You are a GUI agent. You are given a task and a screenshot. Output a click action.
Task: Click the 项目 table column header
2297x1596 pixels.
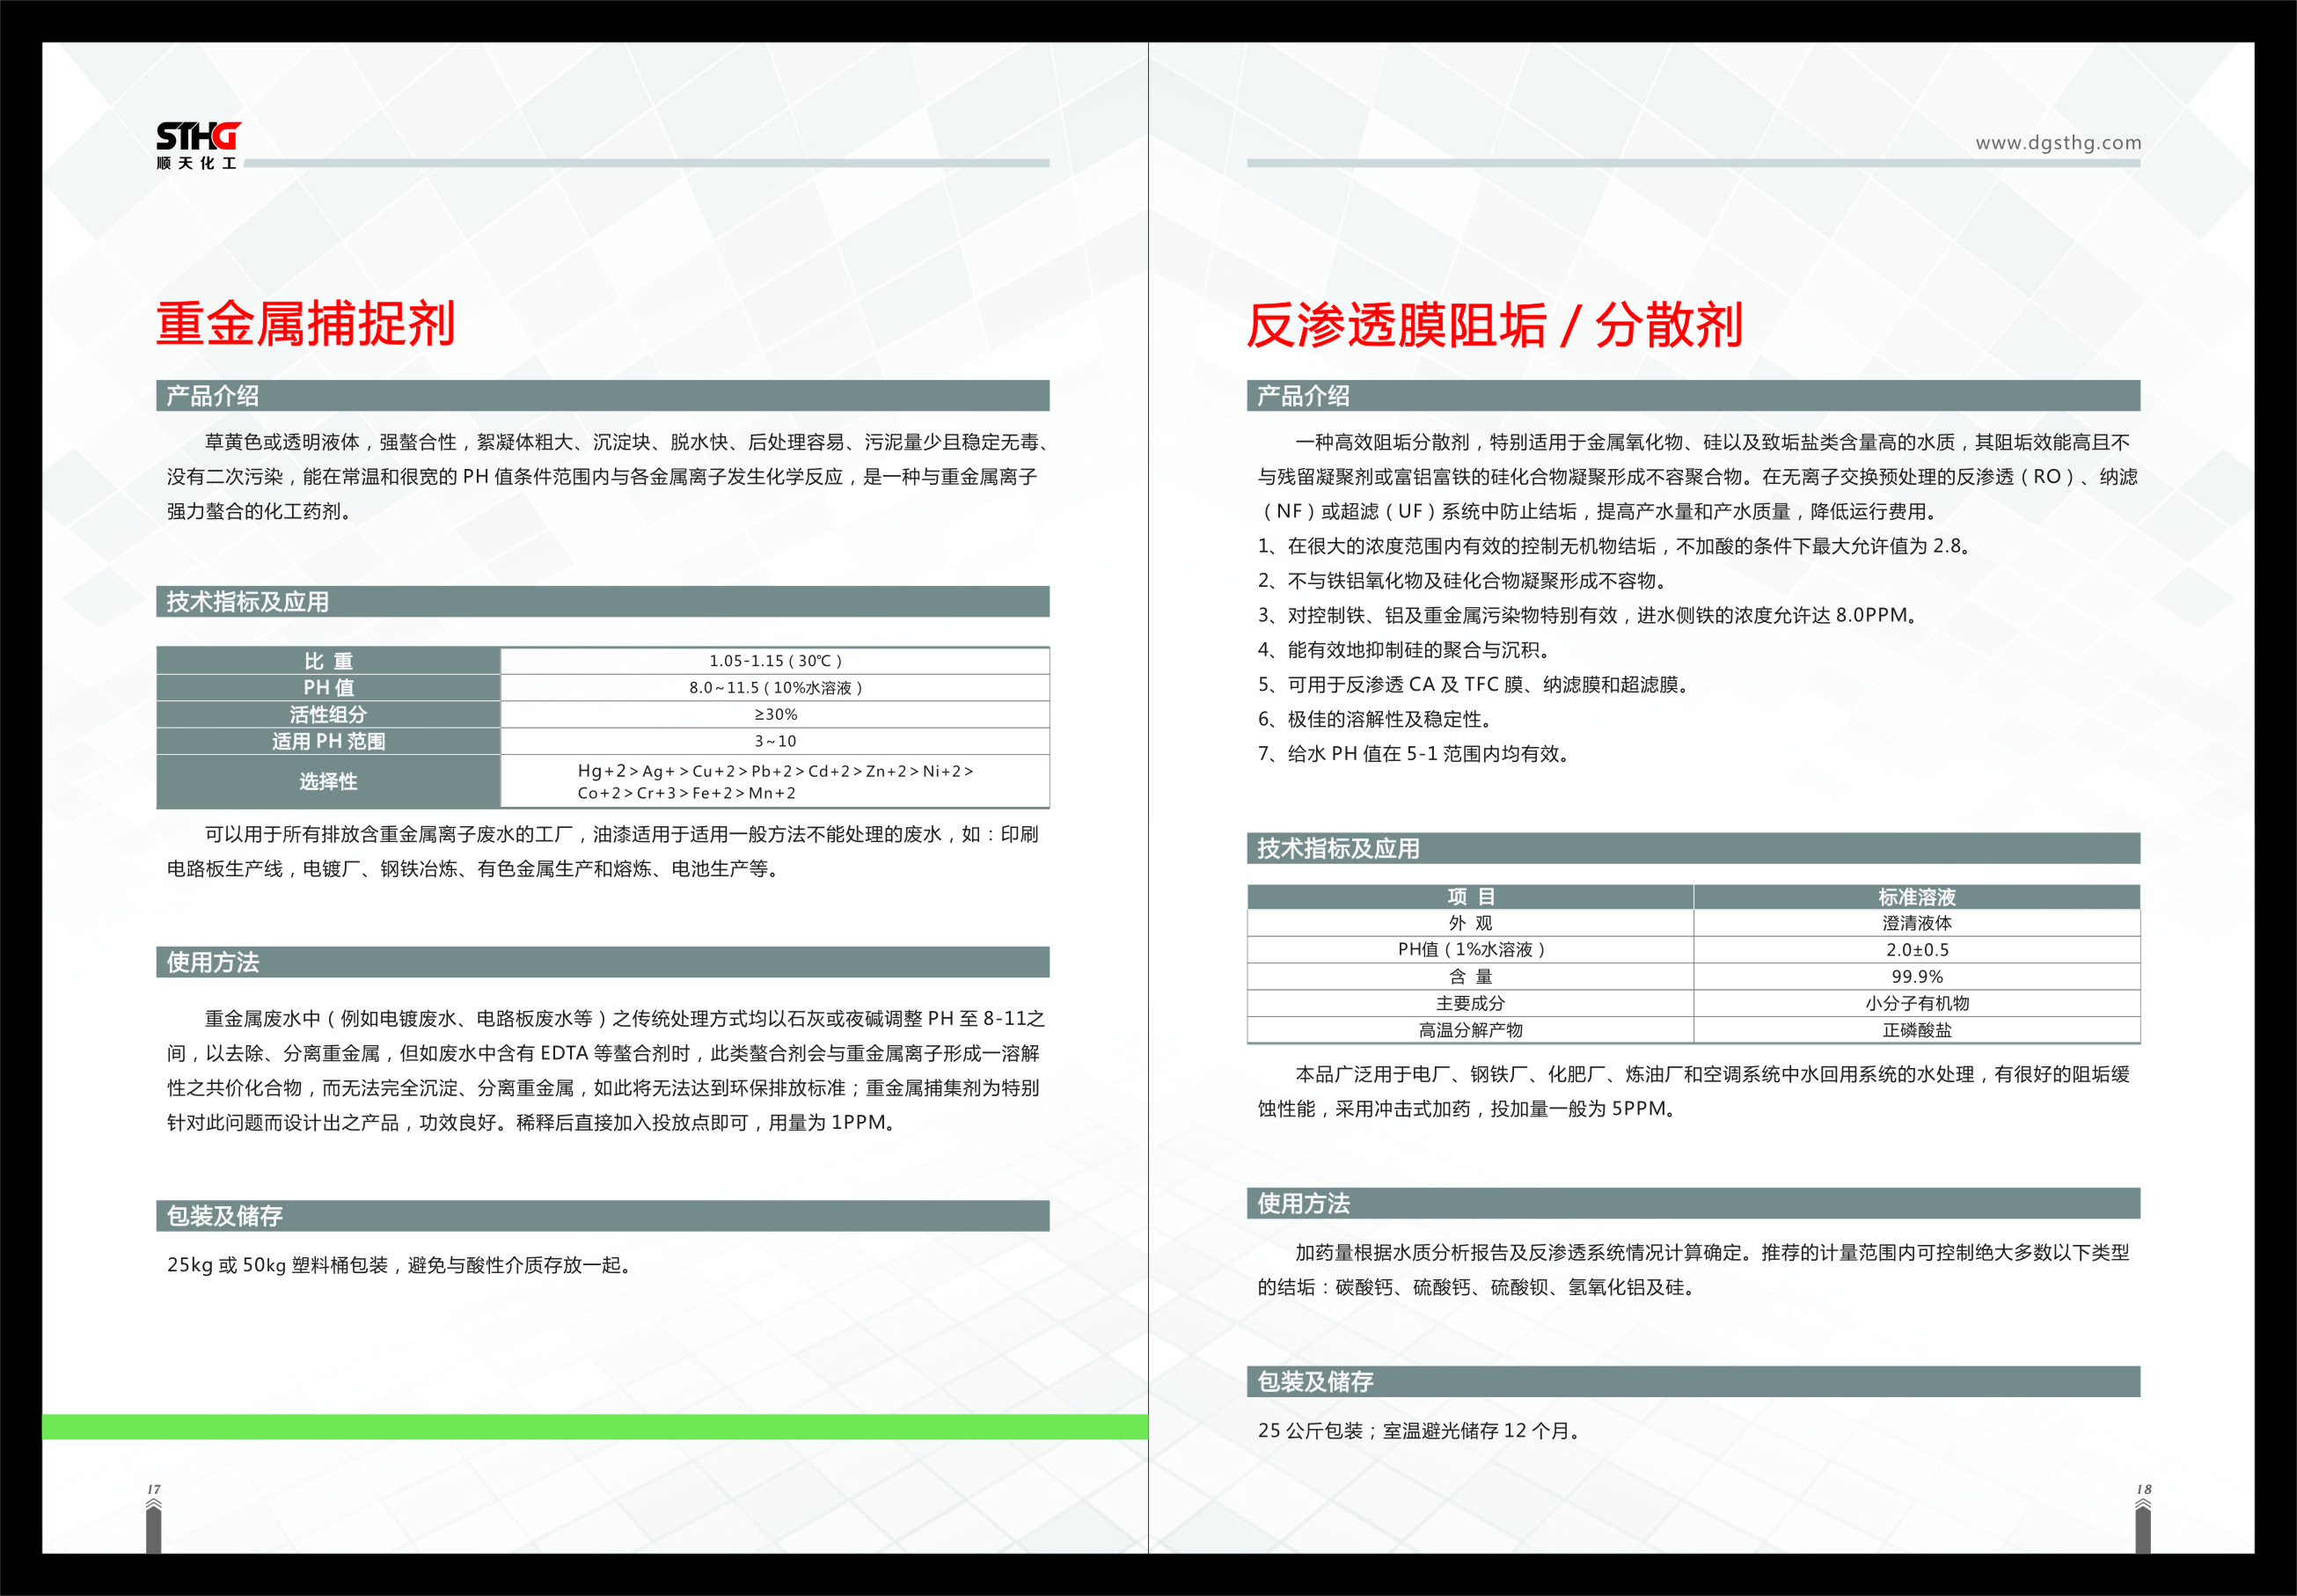[1470, 897]
